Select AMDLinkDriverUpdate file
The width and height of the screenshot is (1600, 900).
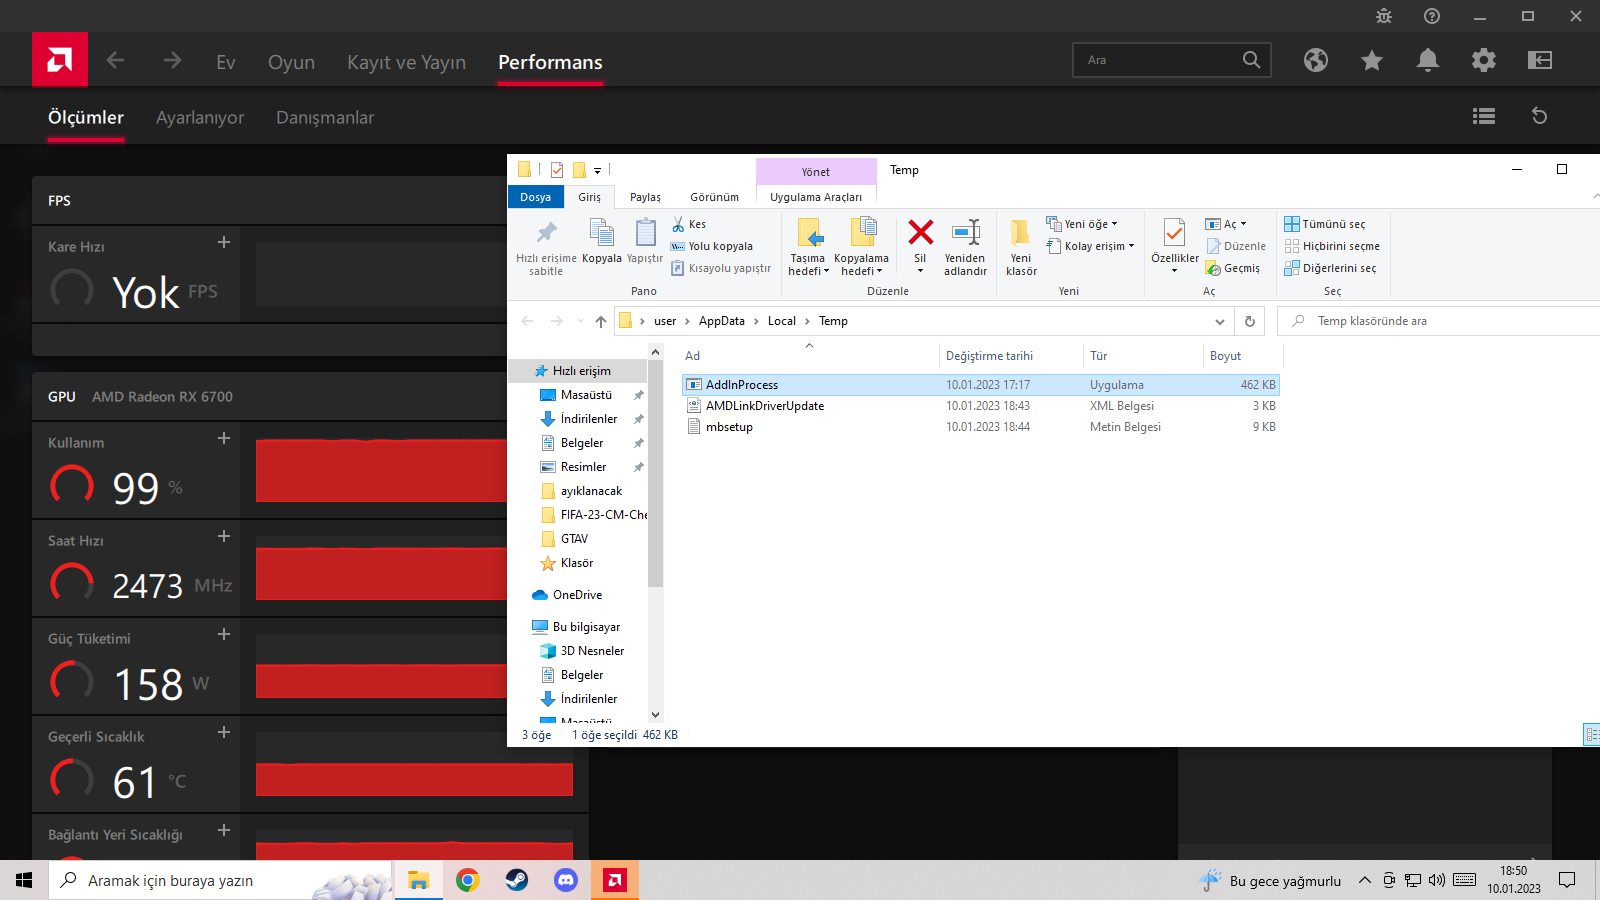tap(765, 406)
